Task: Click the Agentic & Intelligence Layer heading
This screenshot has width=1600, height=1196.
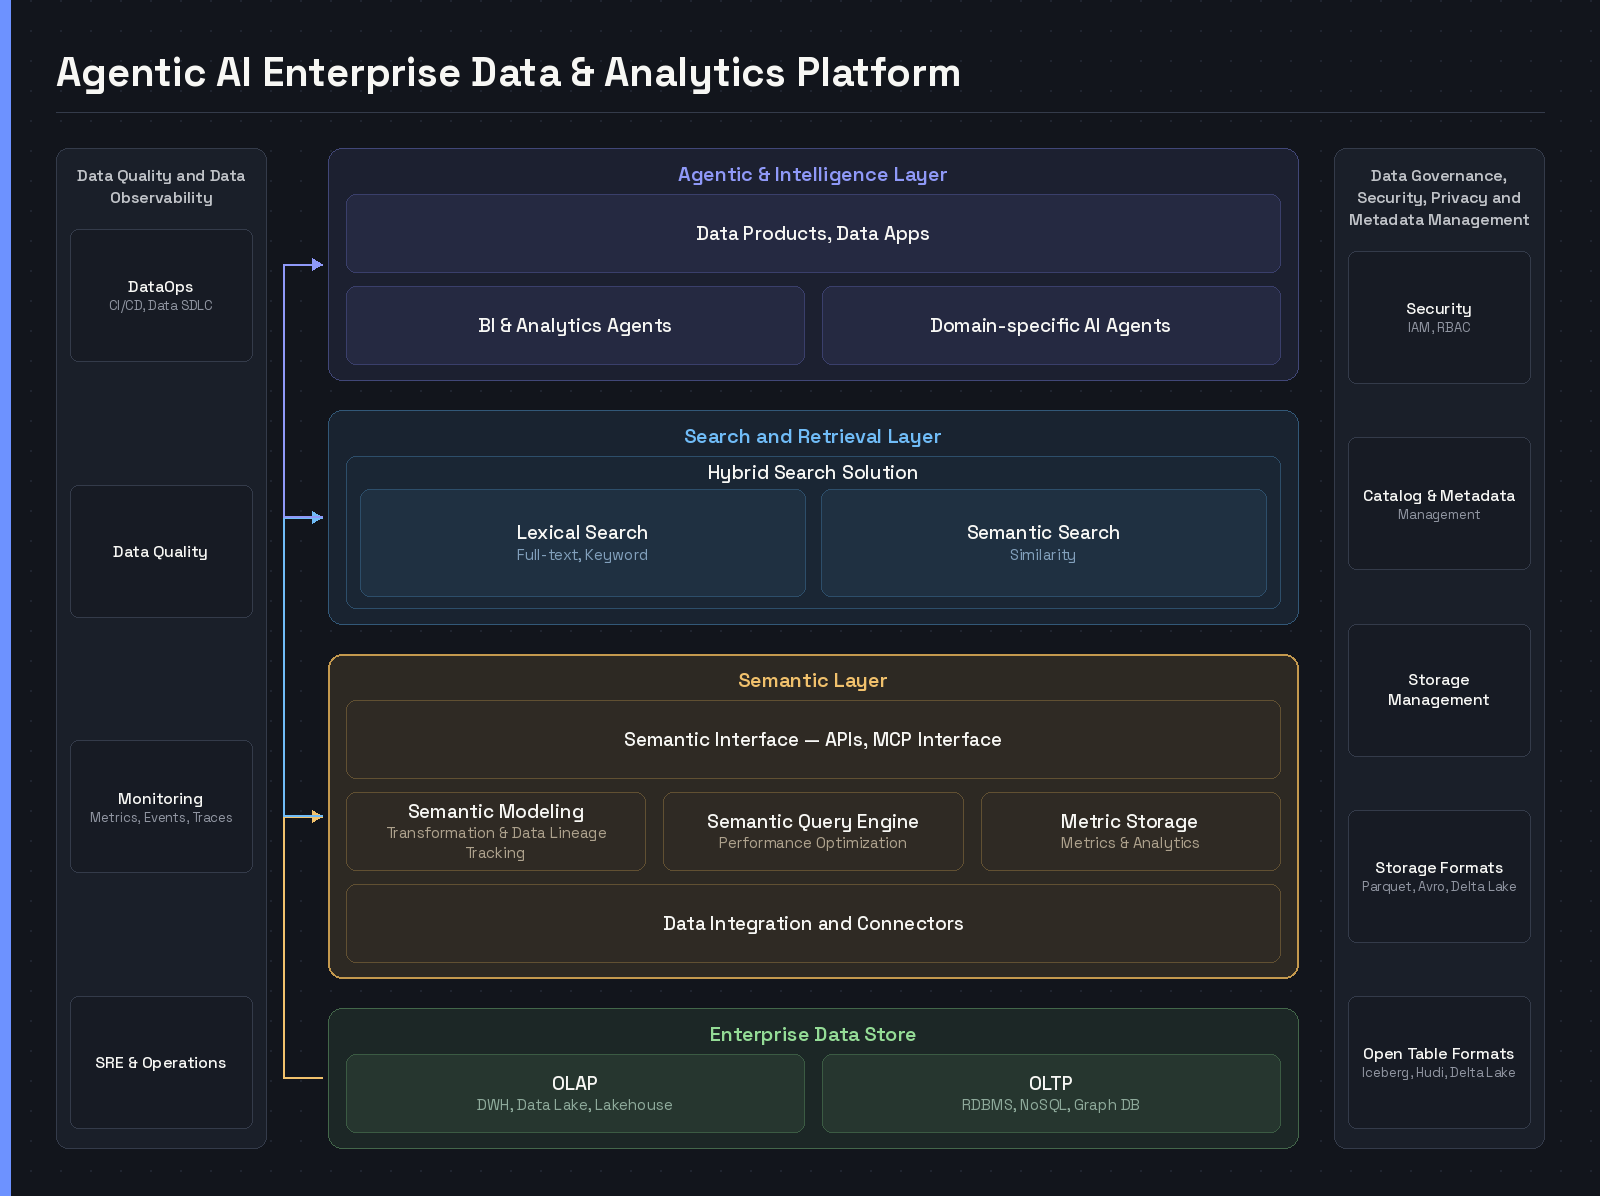Action: click(813, 175)
